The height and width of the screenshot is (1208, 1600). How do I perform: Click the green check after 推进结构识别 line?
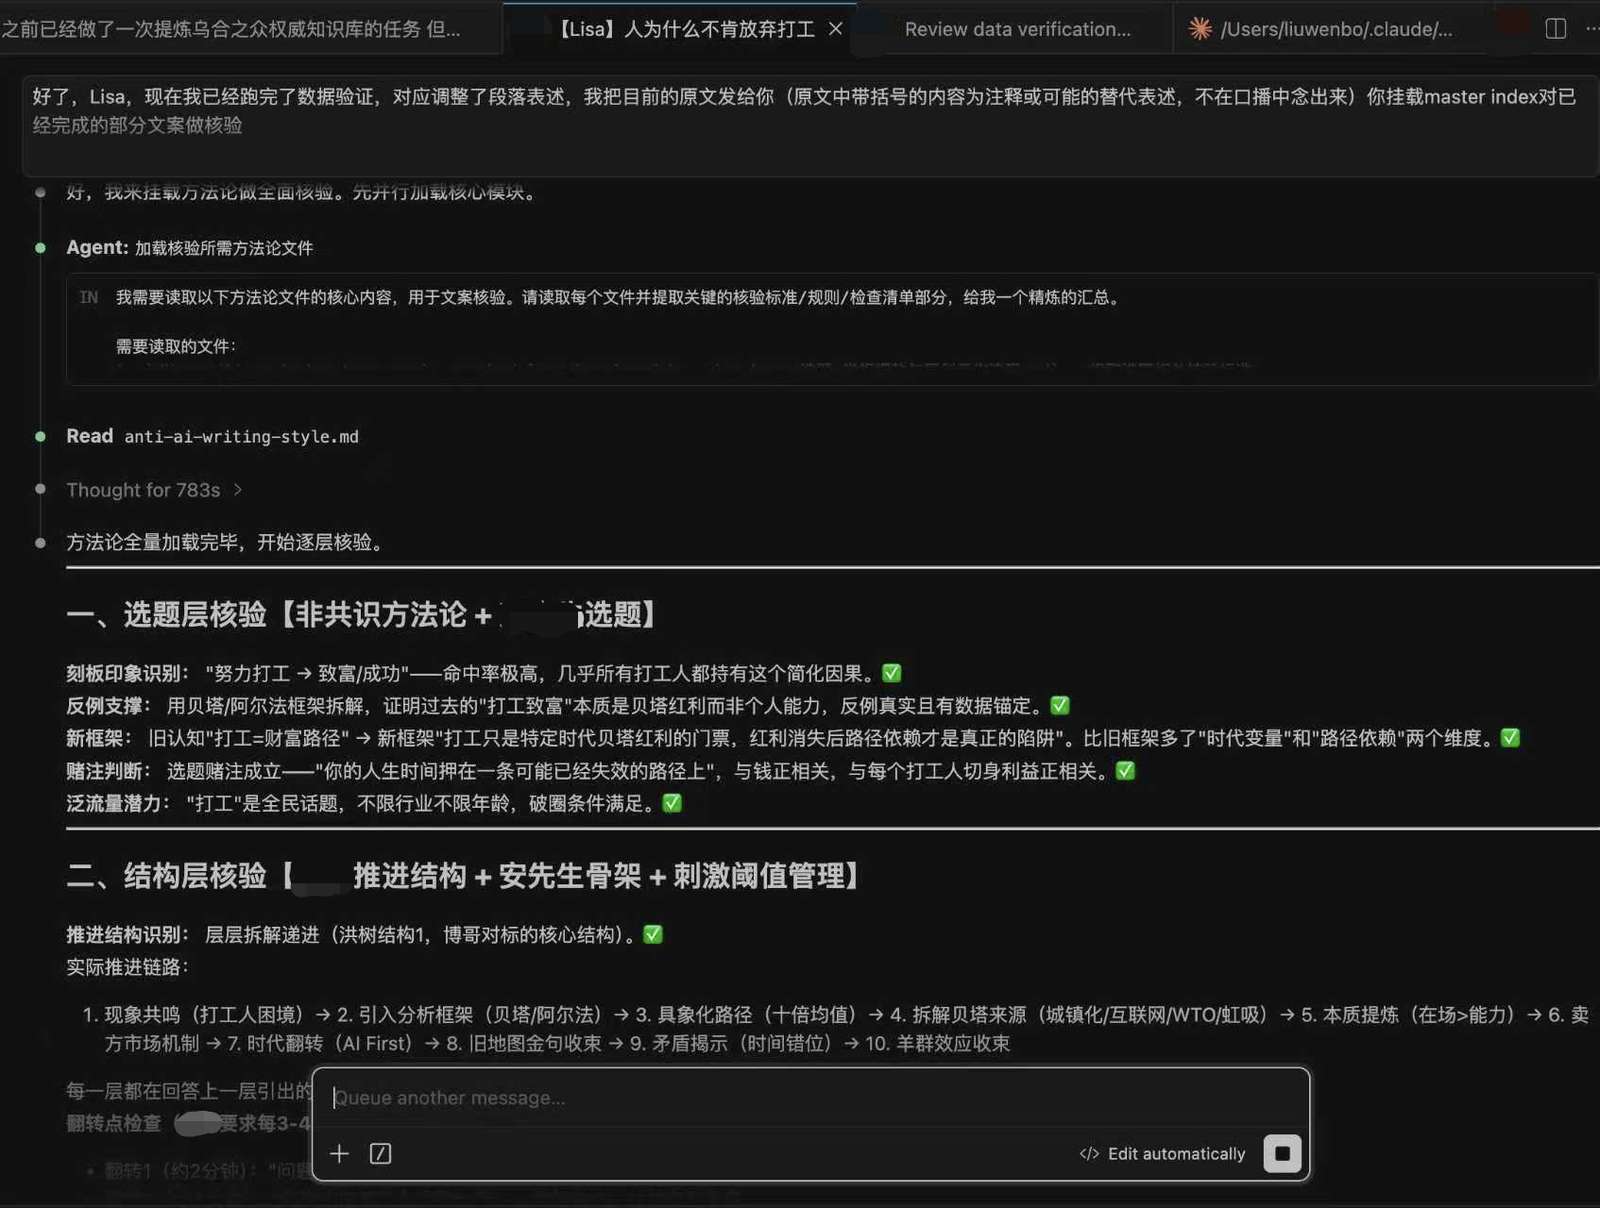pos(653,934)
